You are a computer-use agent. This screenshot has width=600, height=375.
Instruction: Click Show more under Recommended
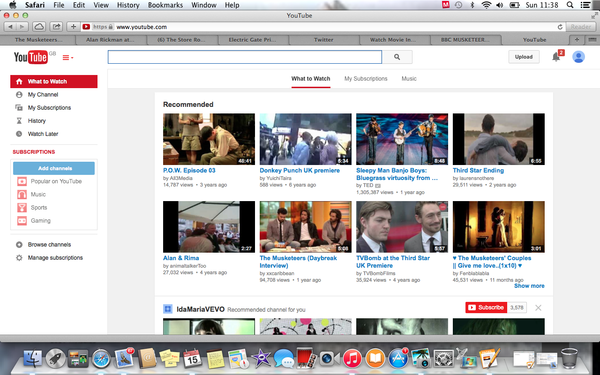(x=529, y=286)
